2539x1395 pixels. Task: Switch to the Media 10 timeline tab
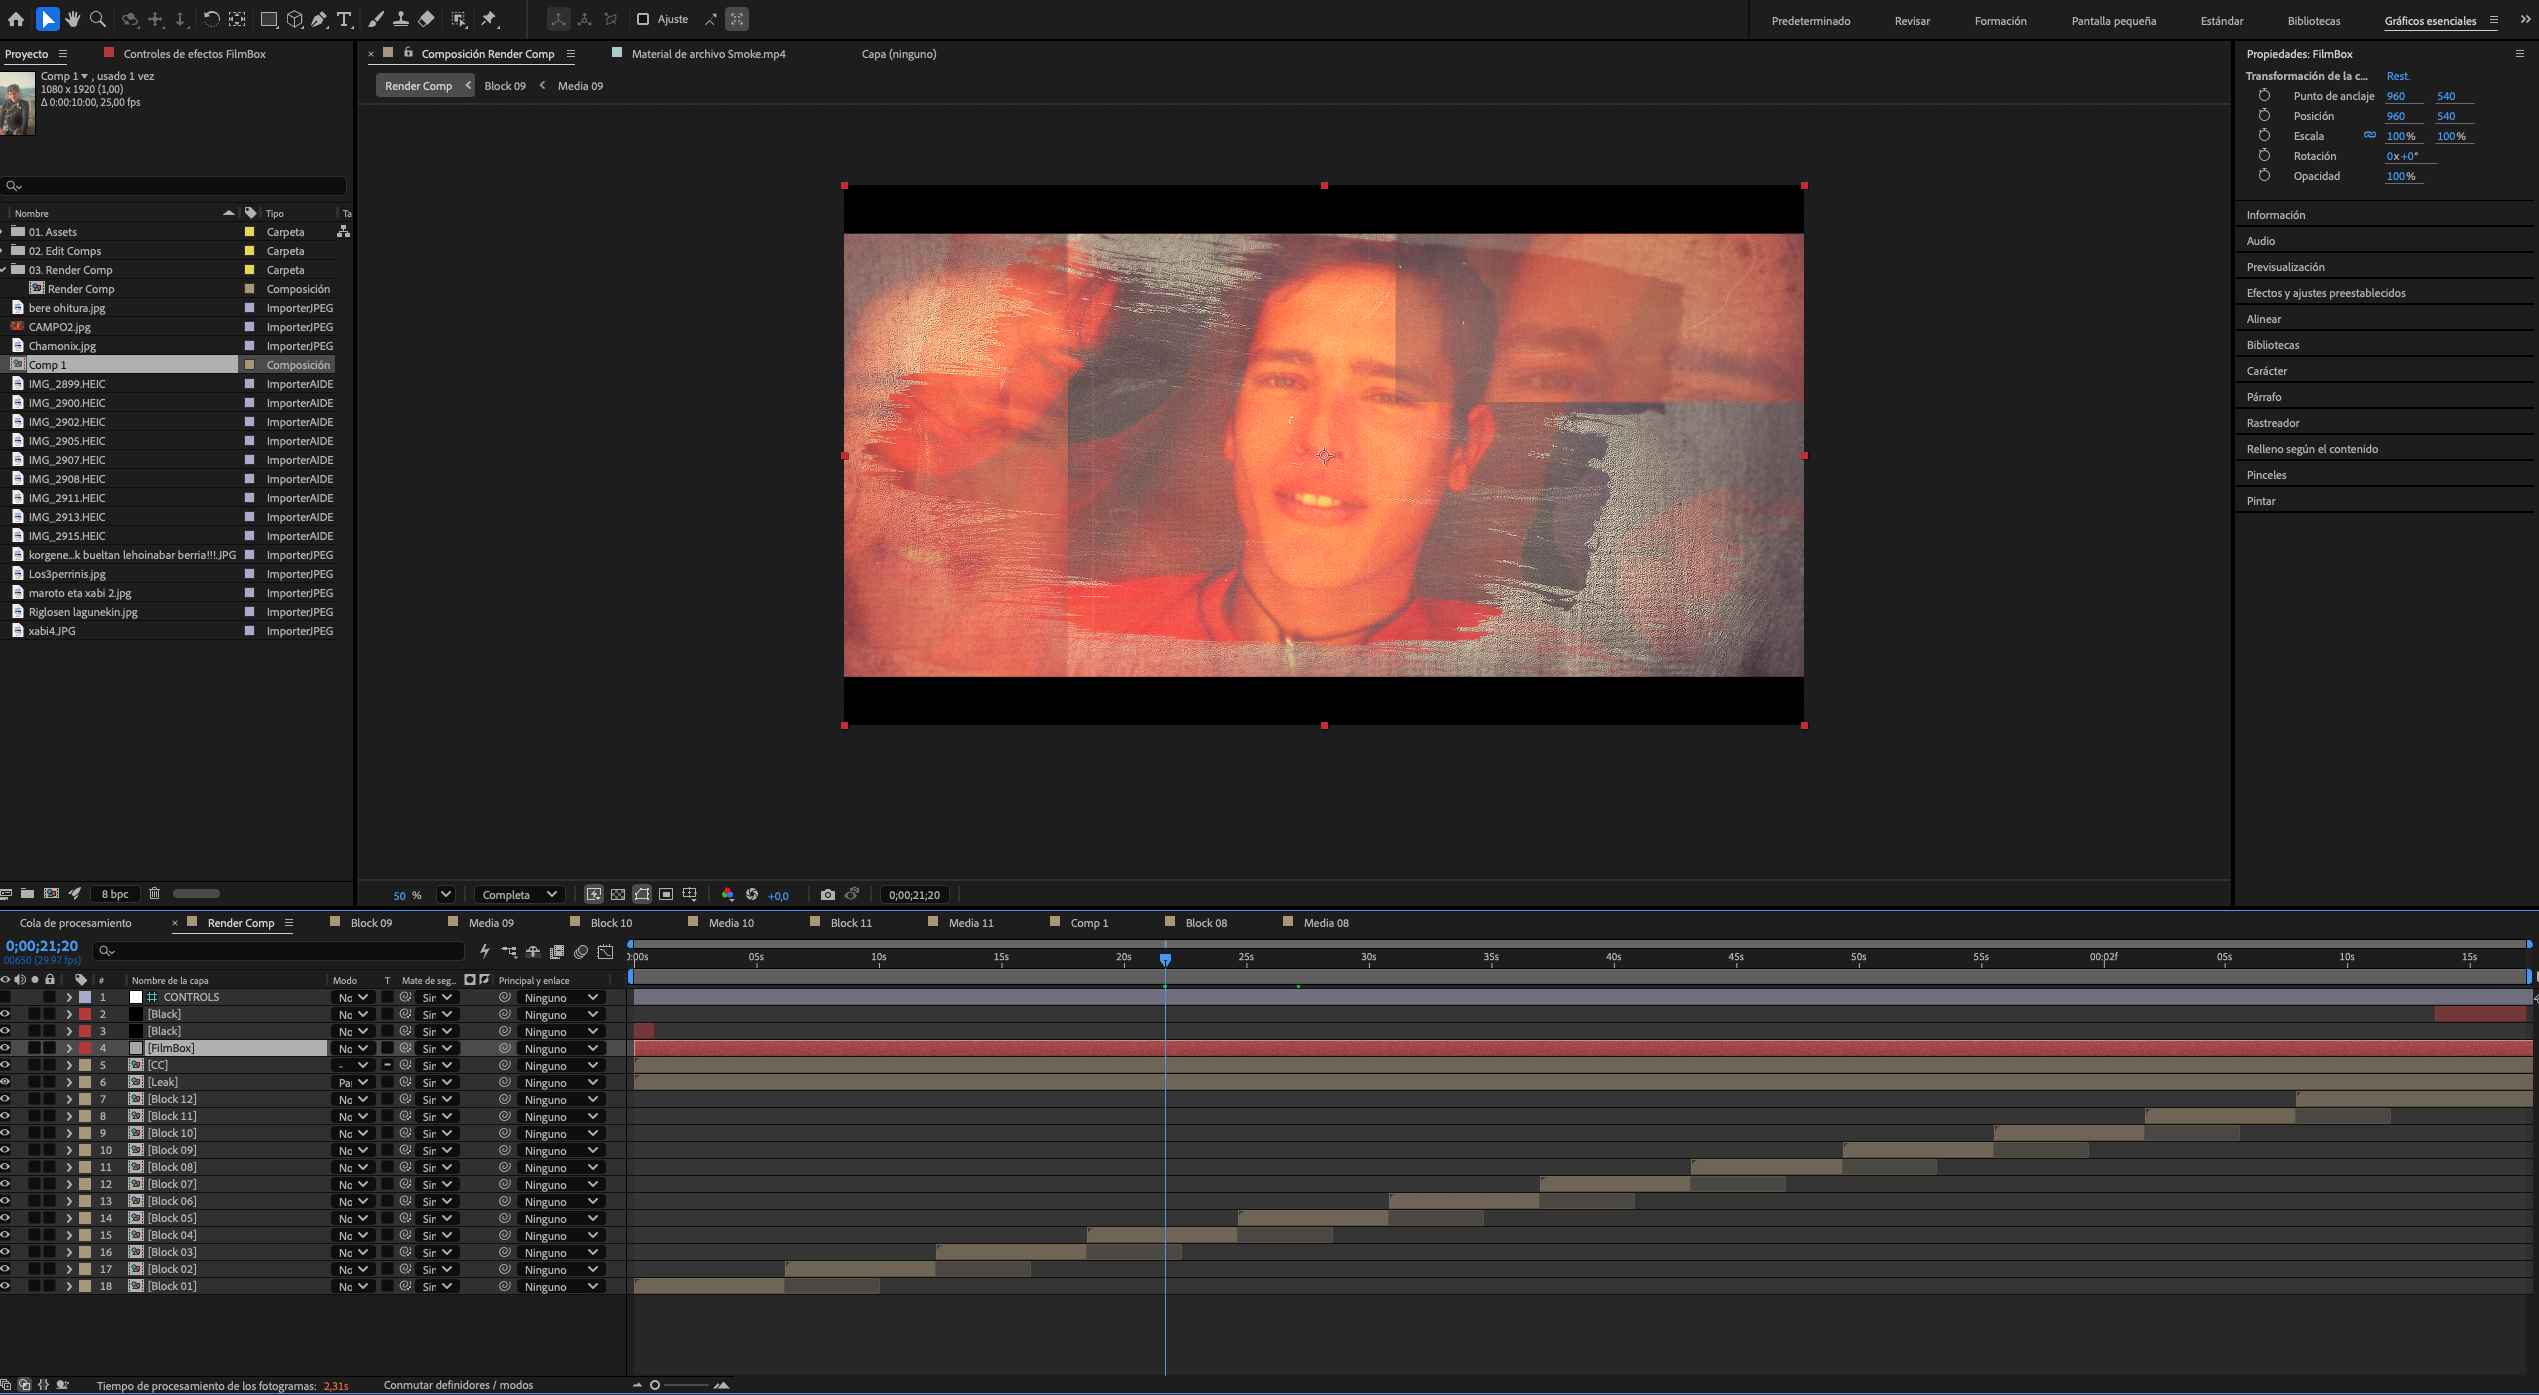click(731, 923)
